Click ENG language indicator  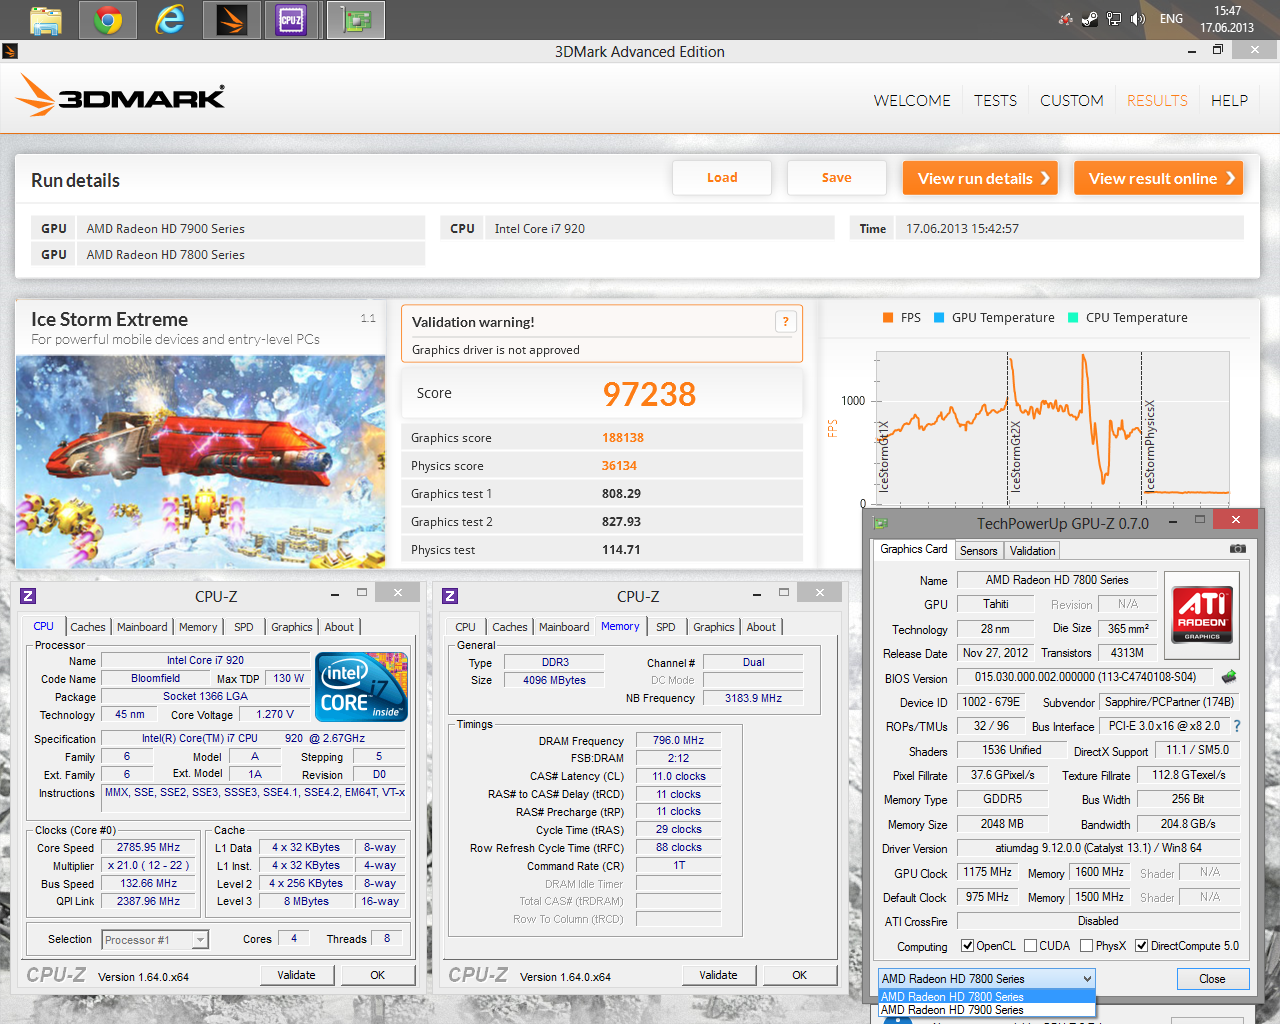[1171, 19]
